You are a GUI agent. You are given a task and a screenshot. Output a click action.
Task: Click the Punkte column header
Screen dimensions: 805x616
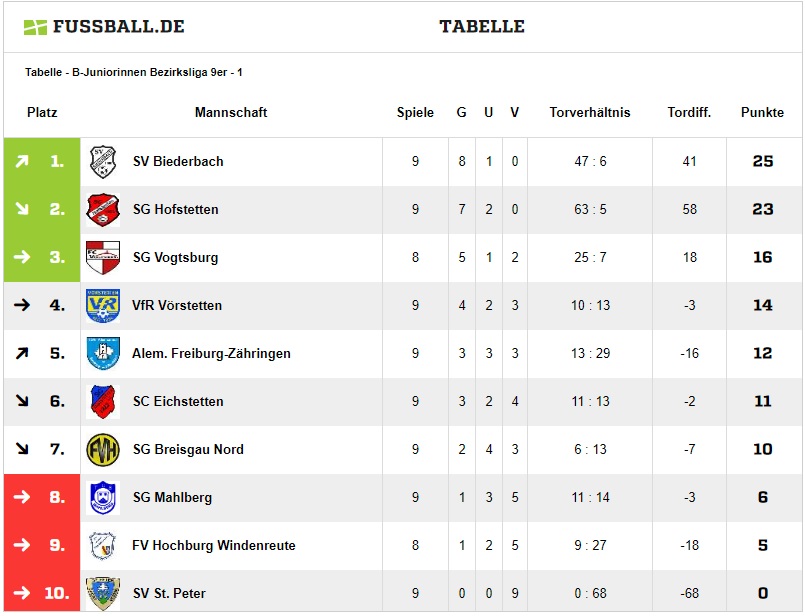tap(762, 112)
